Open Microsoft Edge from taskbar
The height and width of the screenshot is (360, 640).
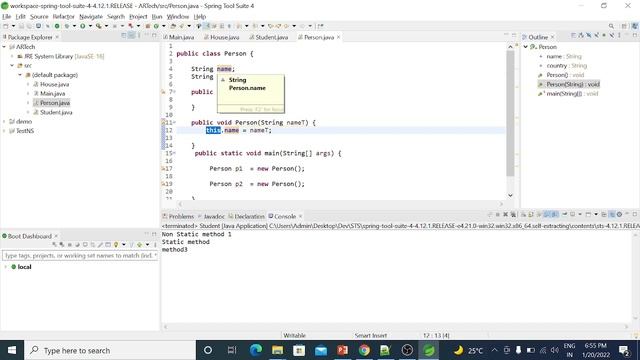(256, 350)
